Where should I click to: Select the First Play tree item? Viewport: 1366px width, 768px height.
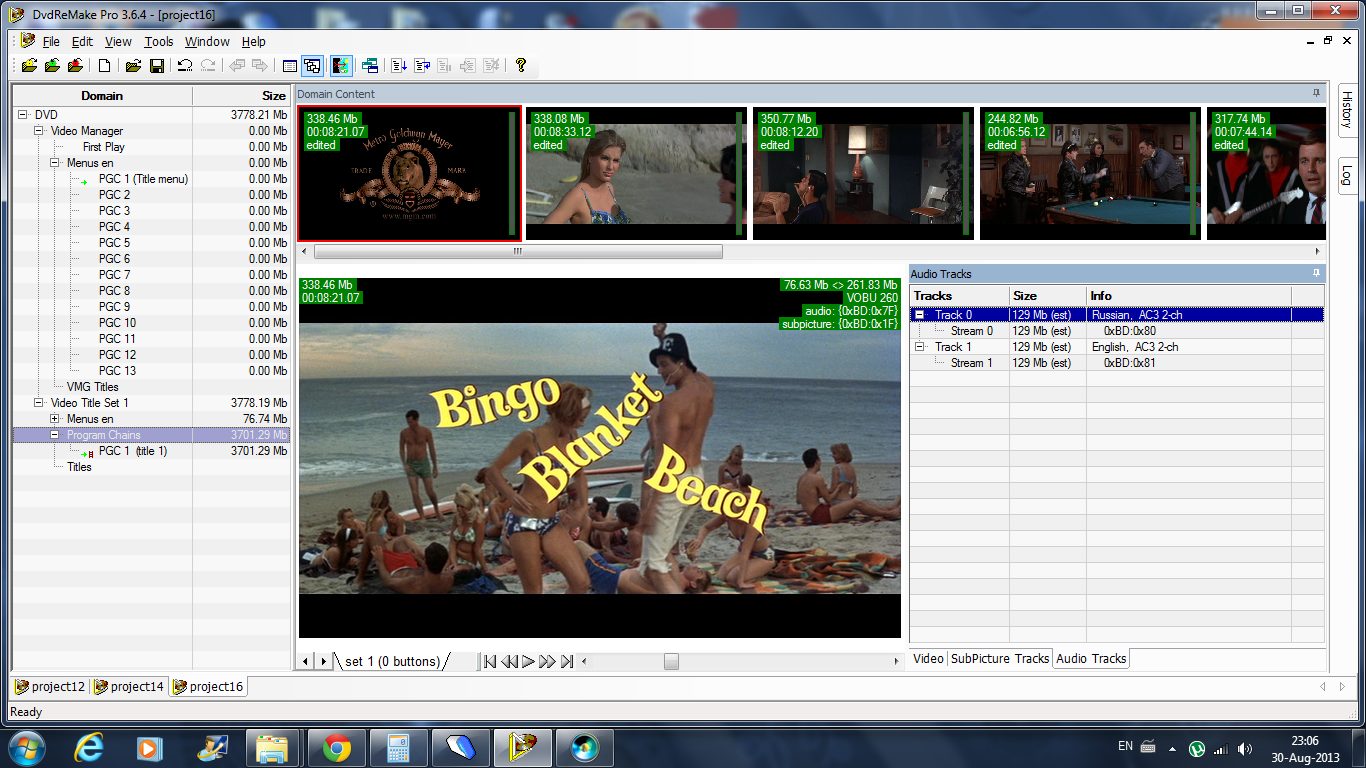click(x=103, y=147)
